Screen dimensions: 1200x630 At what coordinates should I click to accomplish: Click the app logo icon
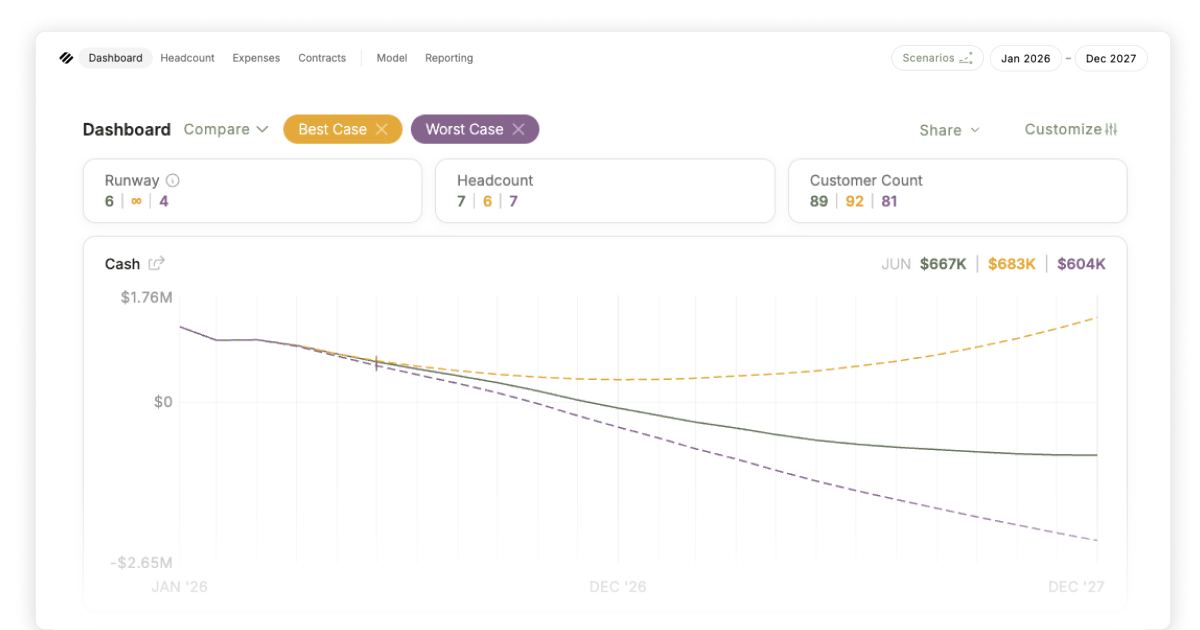pos(66,58)
